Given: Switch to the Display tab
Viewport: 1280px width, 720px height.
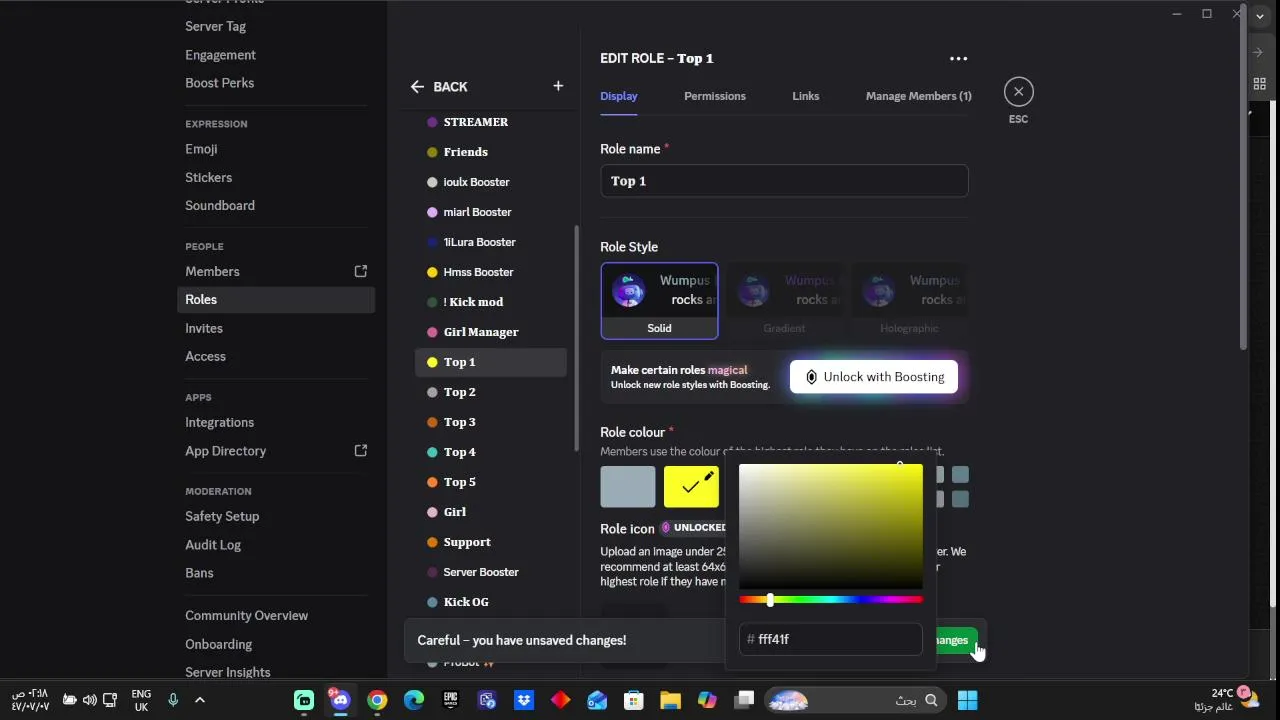Looking at the screenshot, I should click(x=619, y=96).
